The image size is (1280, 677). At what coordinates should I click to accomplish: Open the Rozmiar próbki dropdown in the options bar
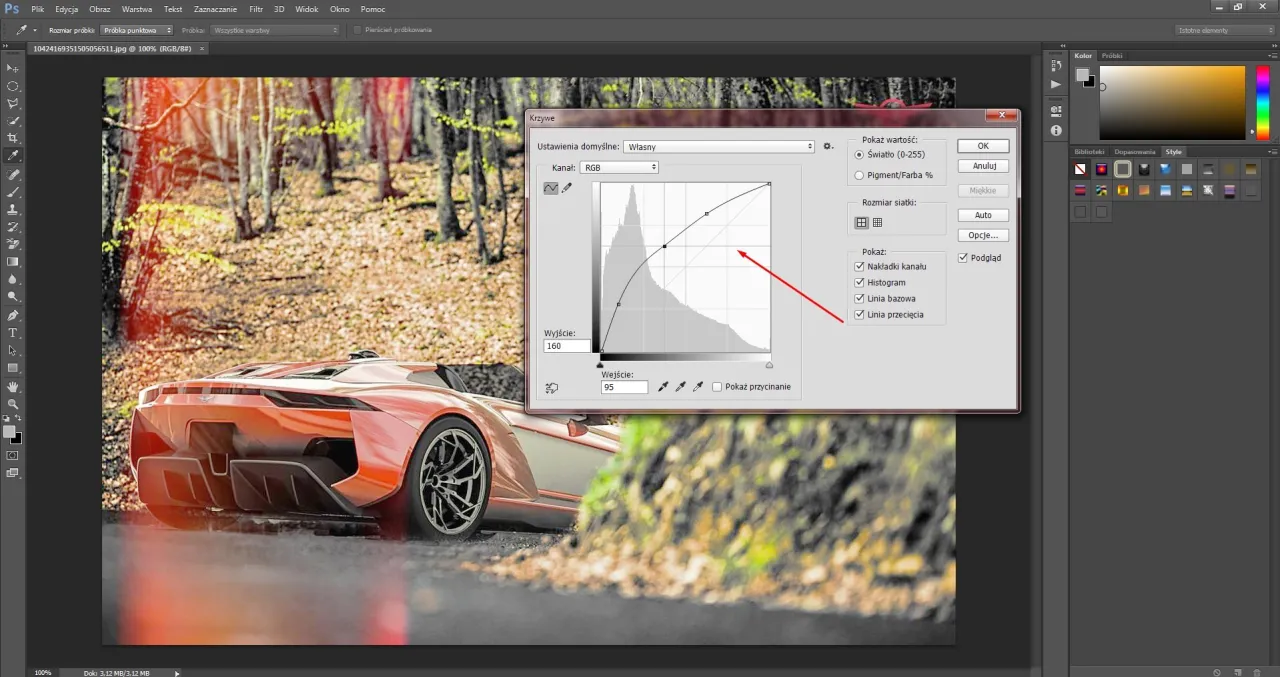pyautogui.click(x=137, y=29)
